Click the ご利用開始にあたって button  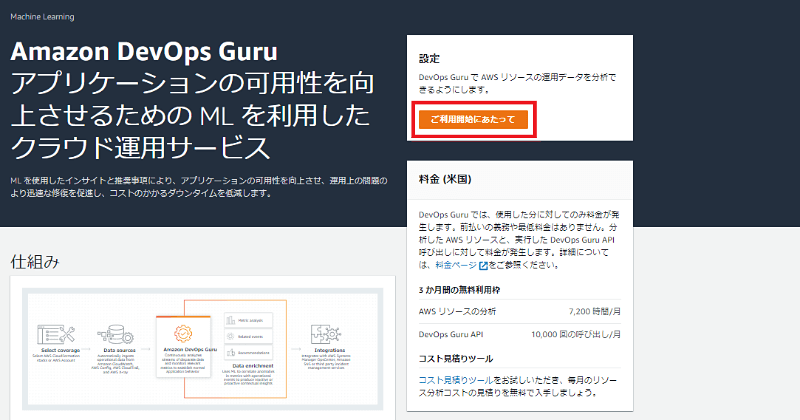[473, 119]
